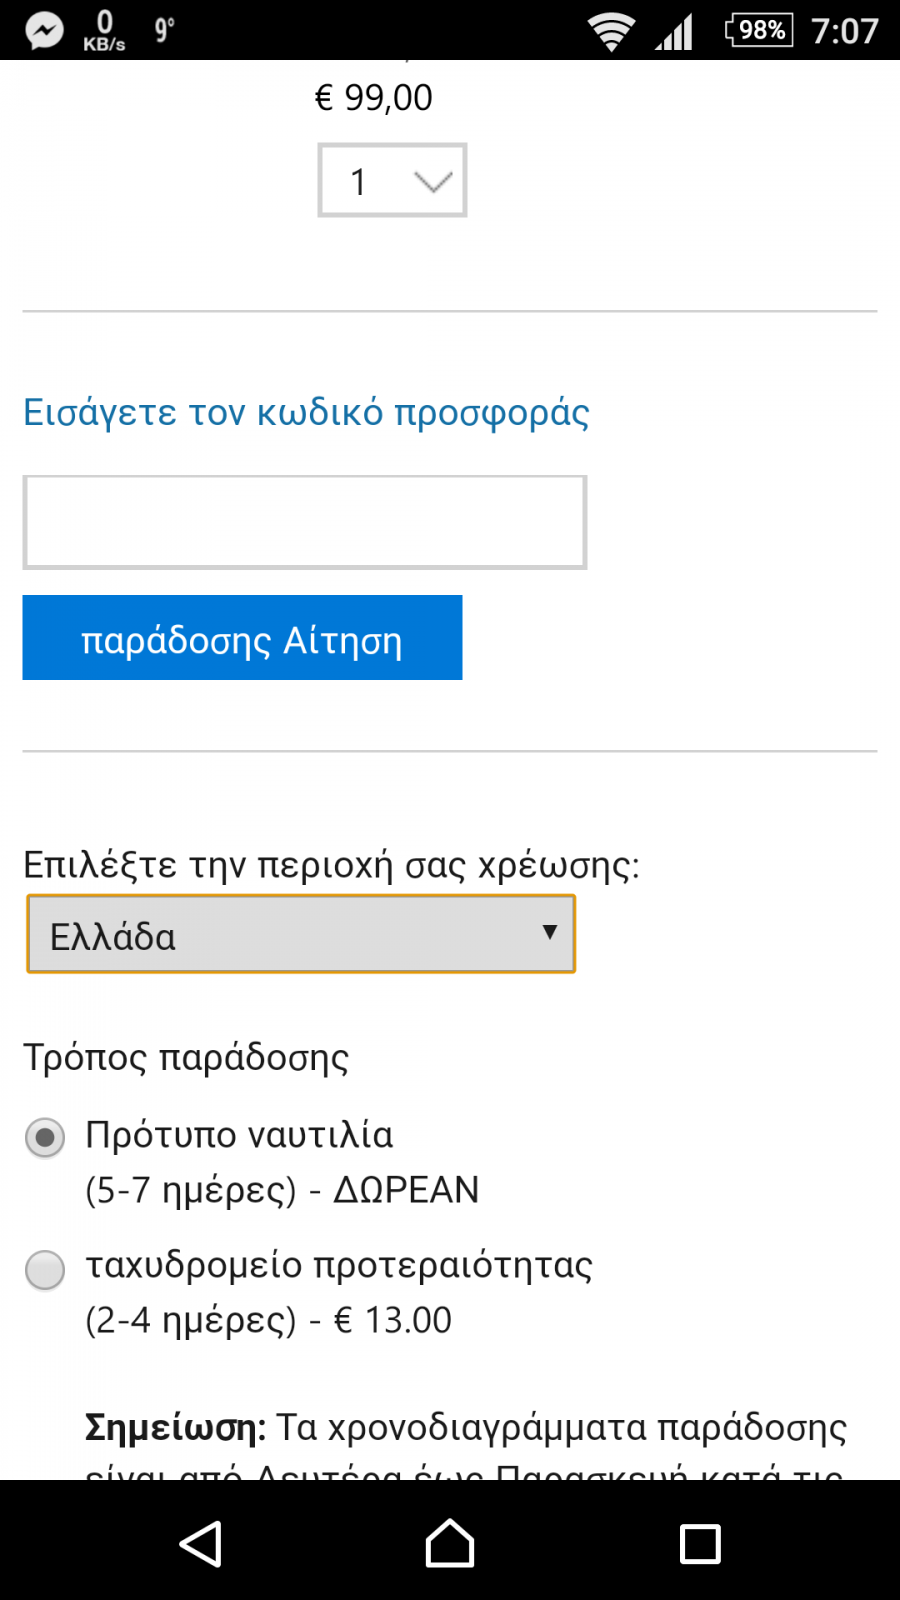The height and width of the screenshot is (1600, 900).
Task: Click the chevron arrow of quantity selector
Action: [433, 182]
